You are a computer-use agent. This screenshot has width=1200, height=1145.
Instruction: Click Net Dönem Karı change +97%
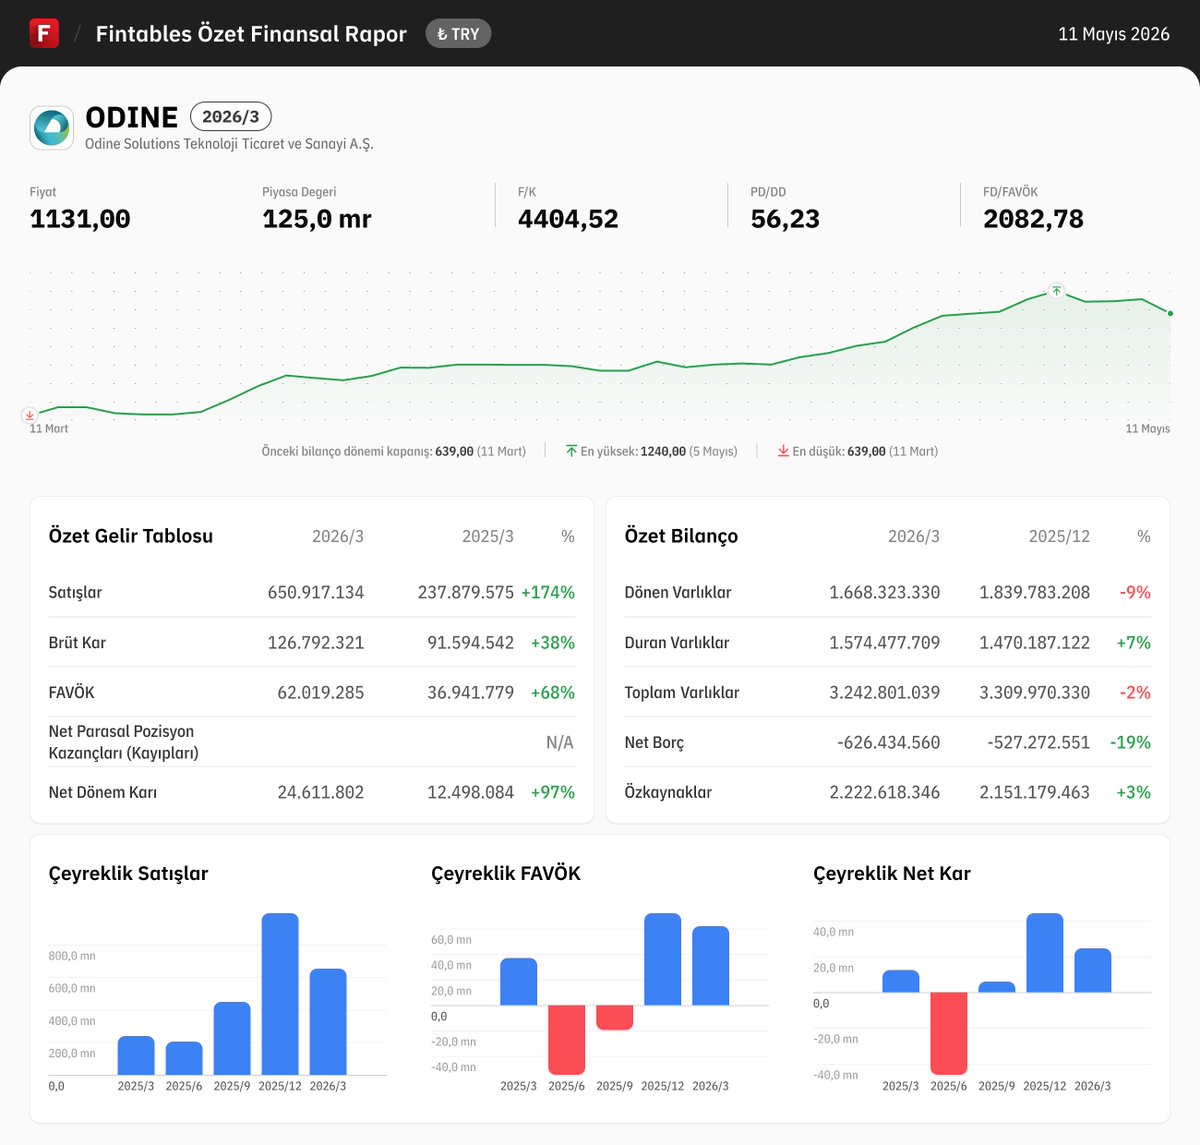(x=553, y=792)
